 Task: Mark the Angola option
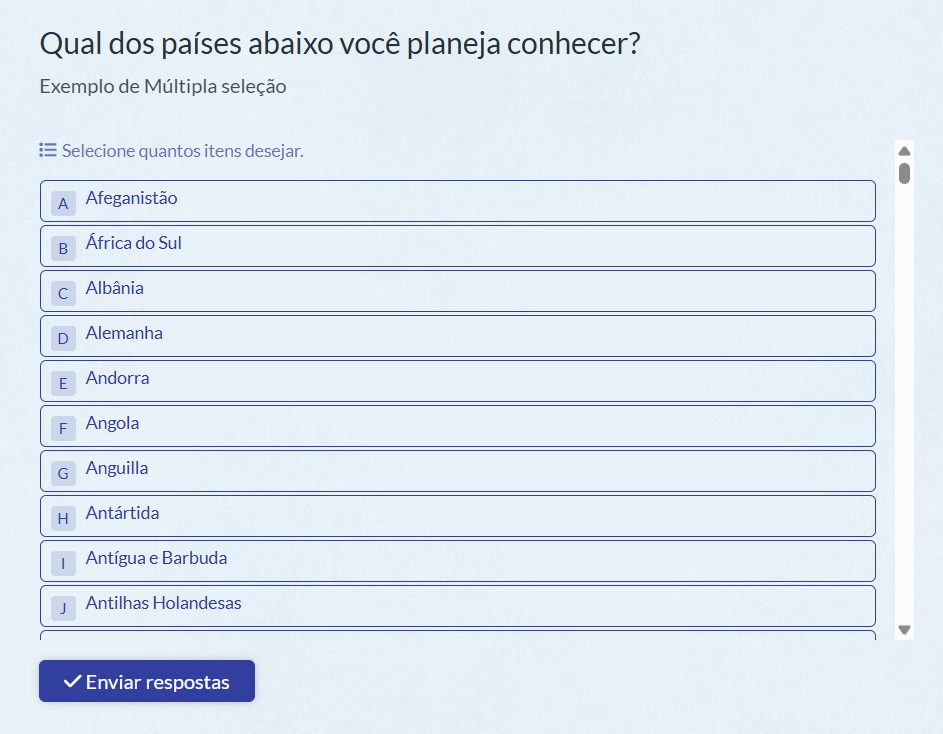[458, 426]
